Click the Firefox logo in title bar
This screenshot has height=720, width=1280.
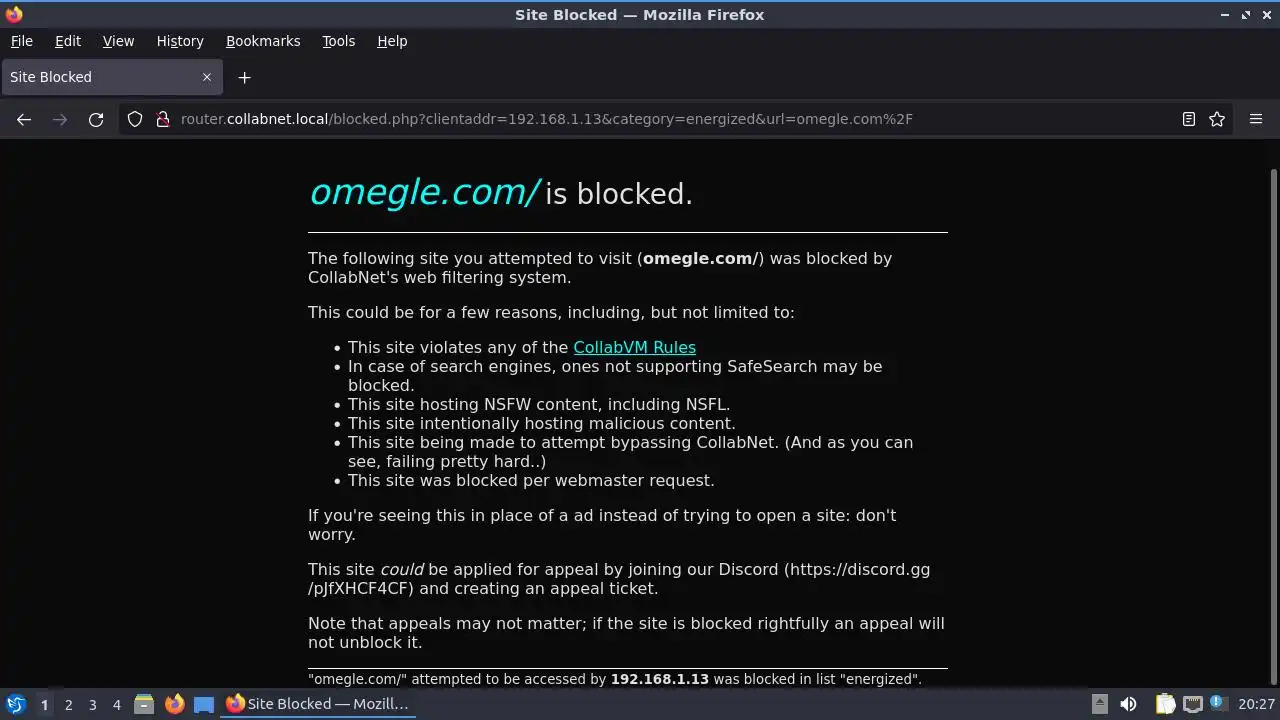pos(14,14)
